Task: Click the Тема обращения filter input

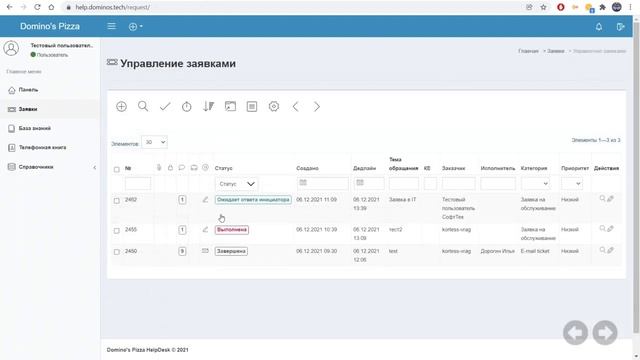Action: 403,184
